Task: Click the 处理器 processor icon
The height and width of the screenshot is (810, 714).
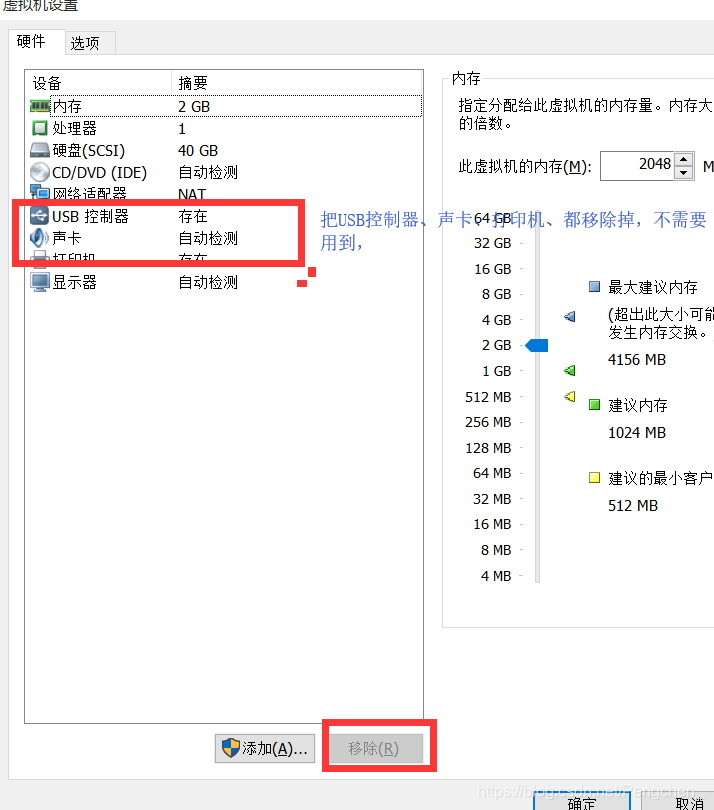Action: point(40,128)
